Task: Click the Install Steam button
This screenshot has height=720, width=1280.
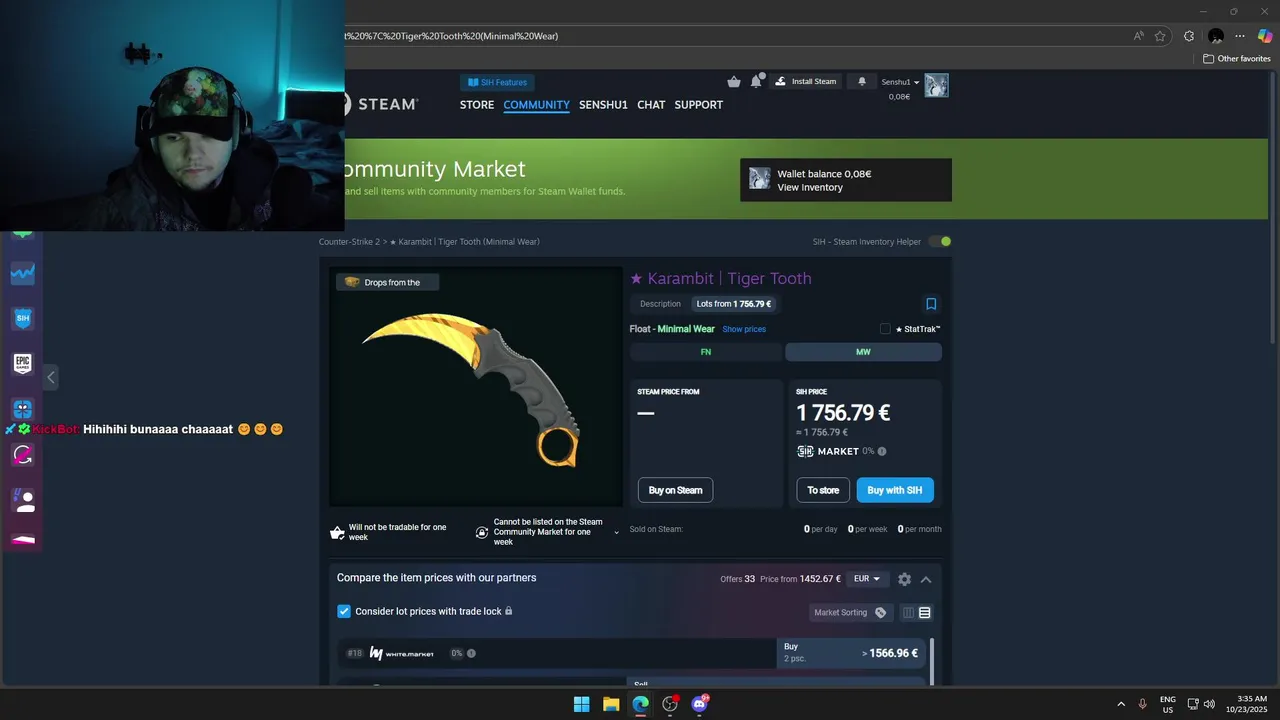Action: [806, 82]
